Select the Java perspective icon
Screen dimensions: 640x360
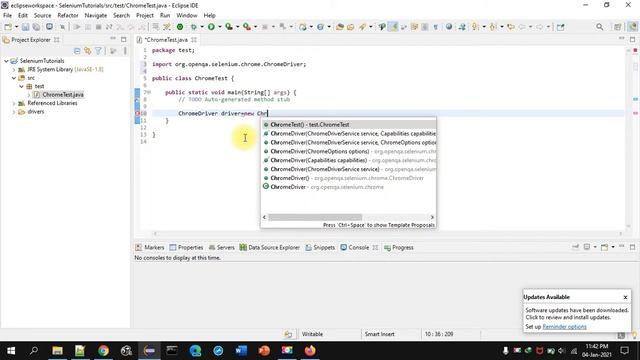[632, 27]
